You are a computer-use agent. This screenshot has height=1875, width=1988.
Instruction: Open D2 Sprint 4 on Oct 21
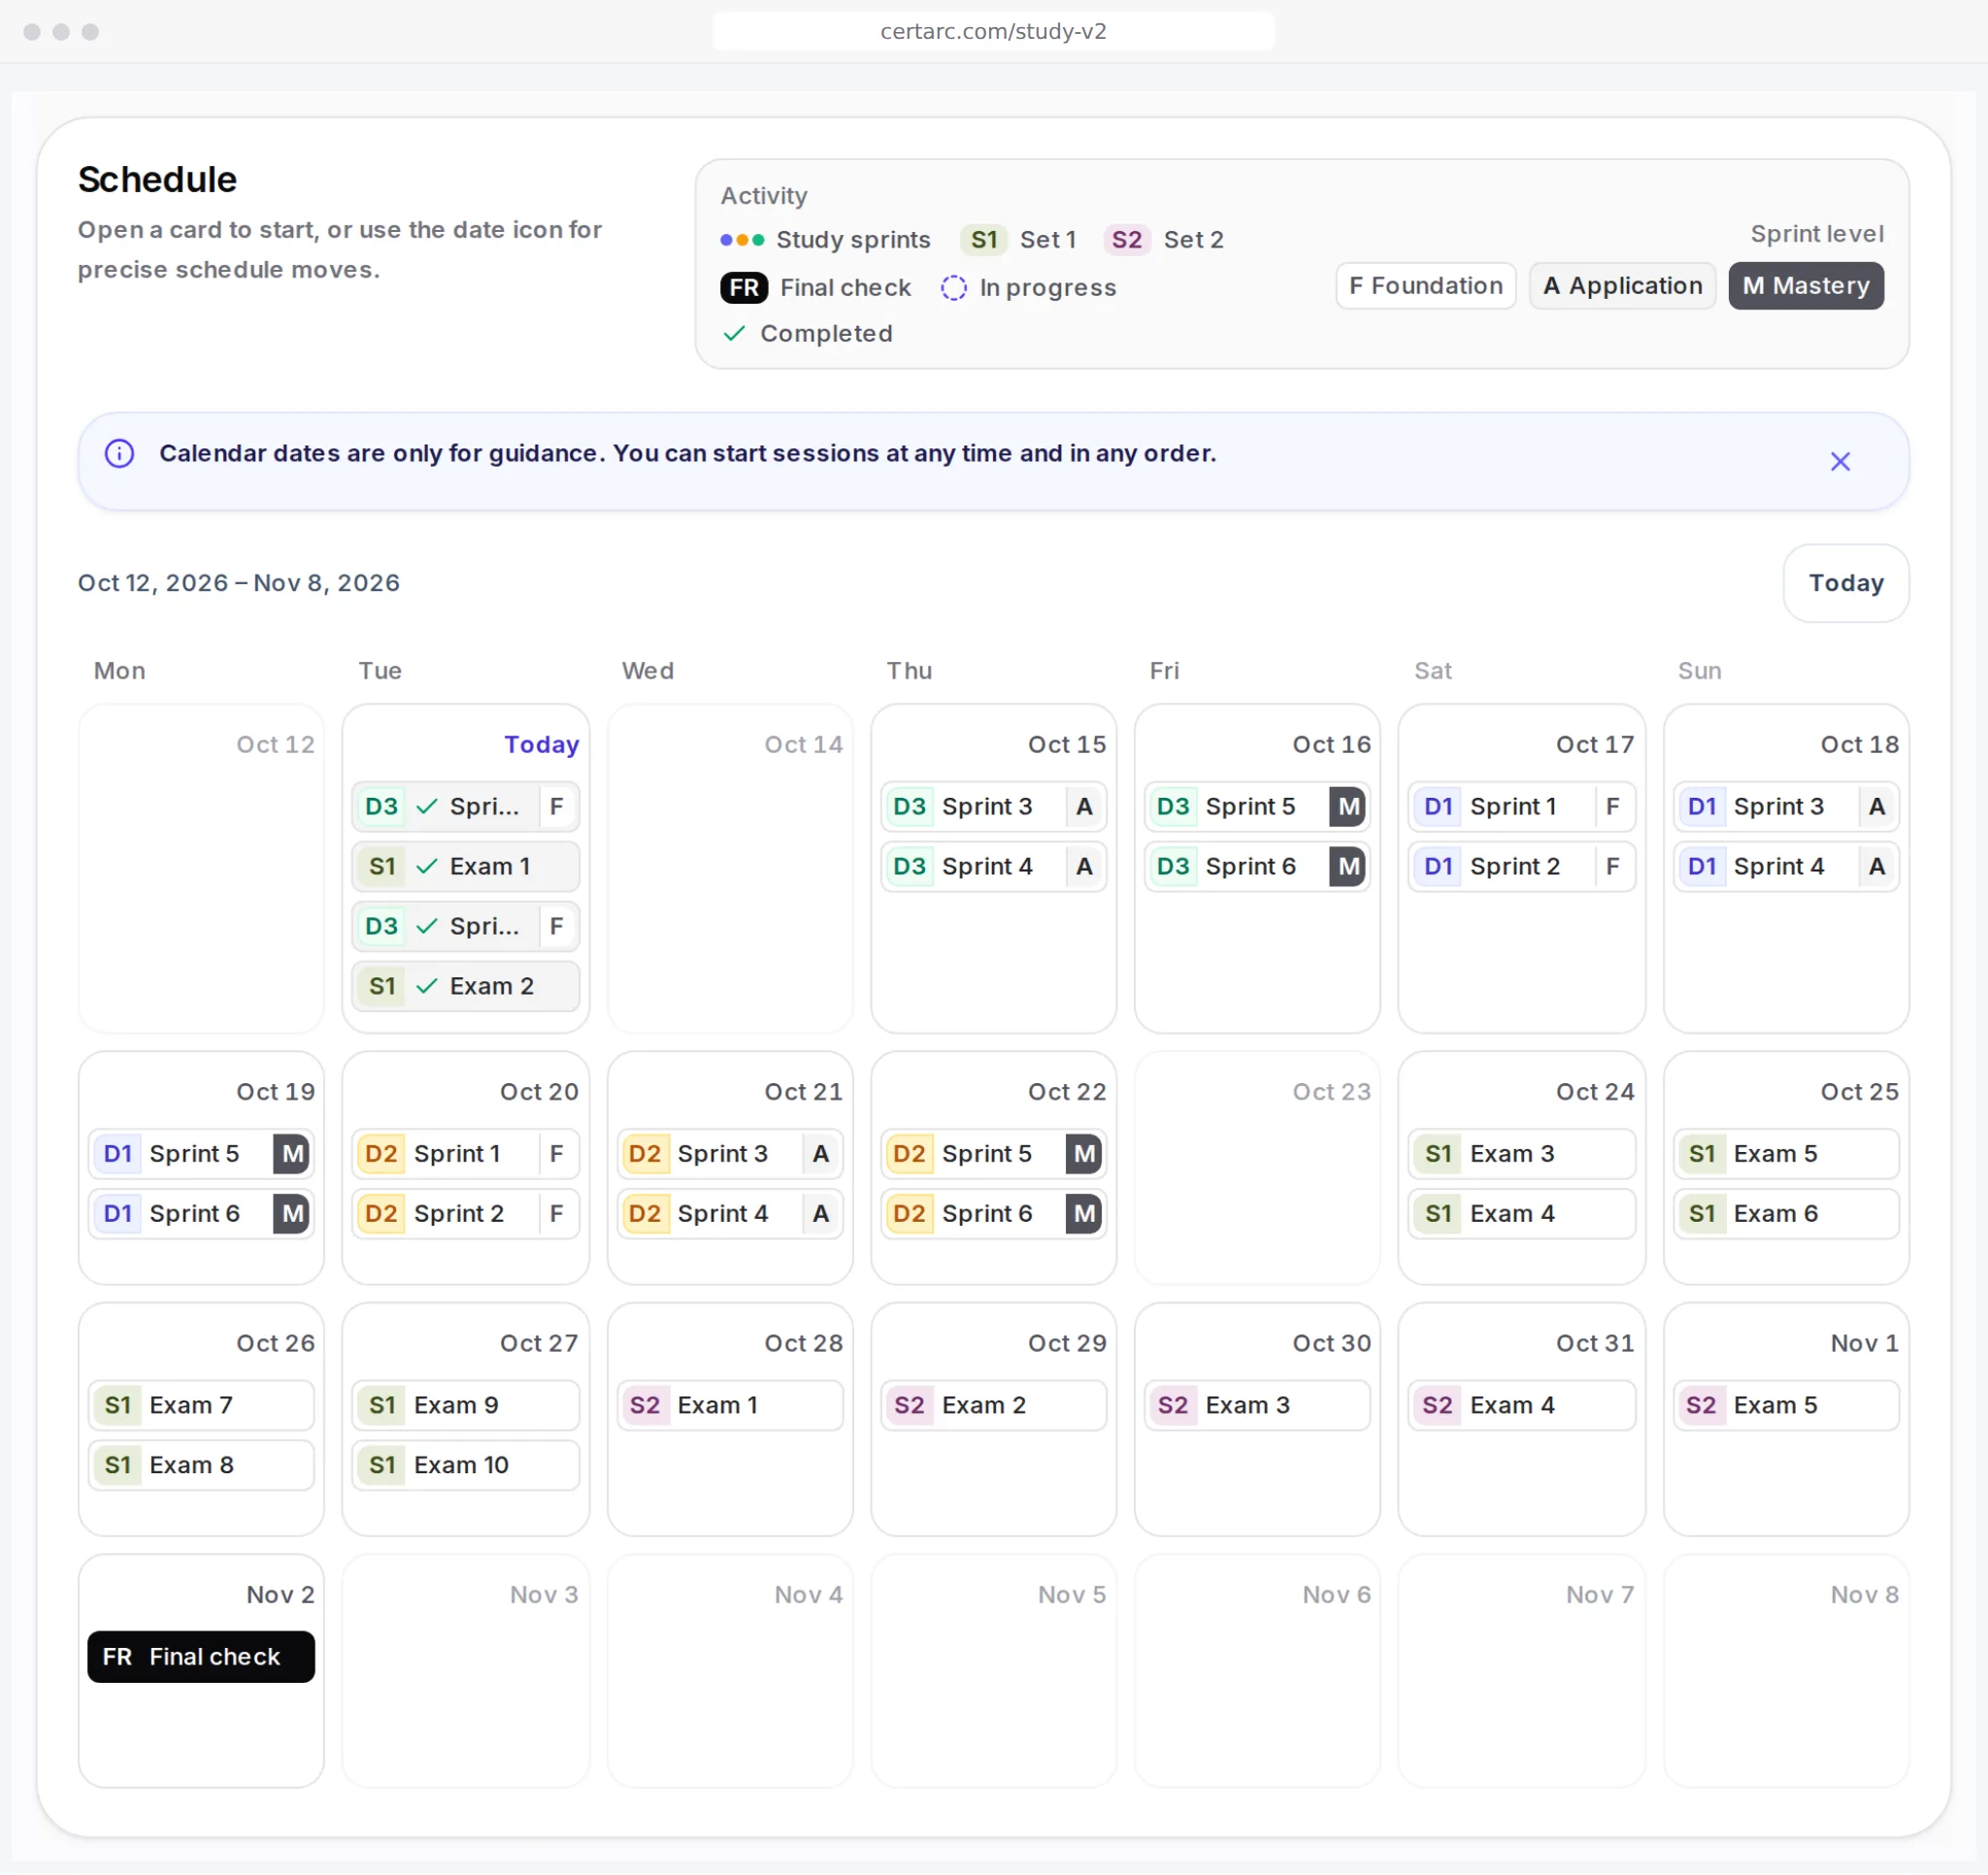click(x=730, y=1214)
